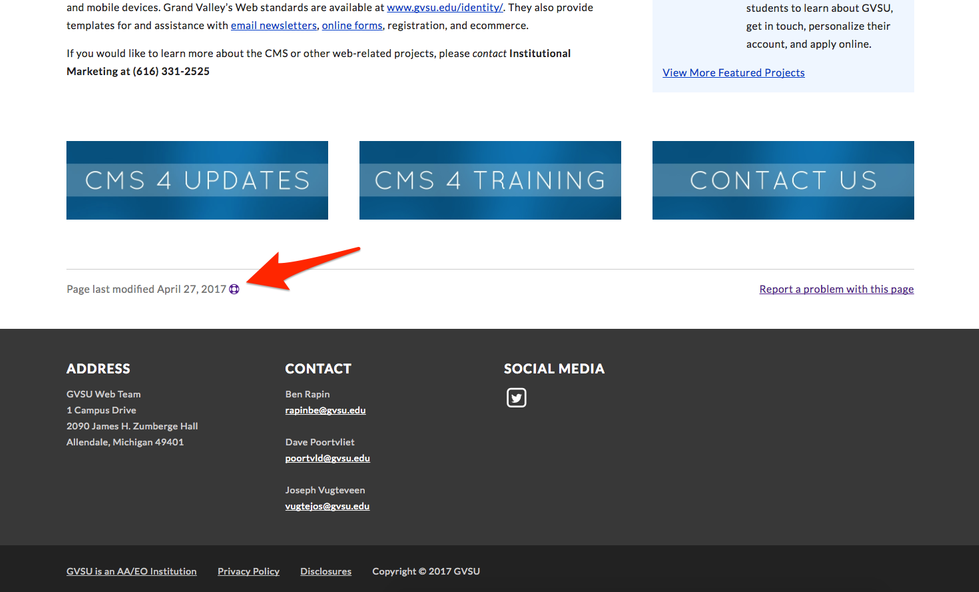Follow the online forms link
Viewport: 979px width, 592px height.
coord(352,25)
